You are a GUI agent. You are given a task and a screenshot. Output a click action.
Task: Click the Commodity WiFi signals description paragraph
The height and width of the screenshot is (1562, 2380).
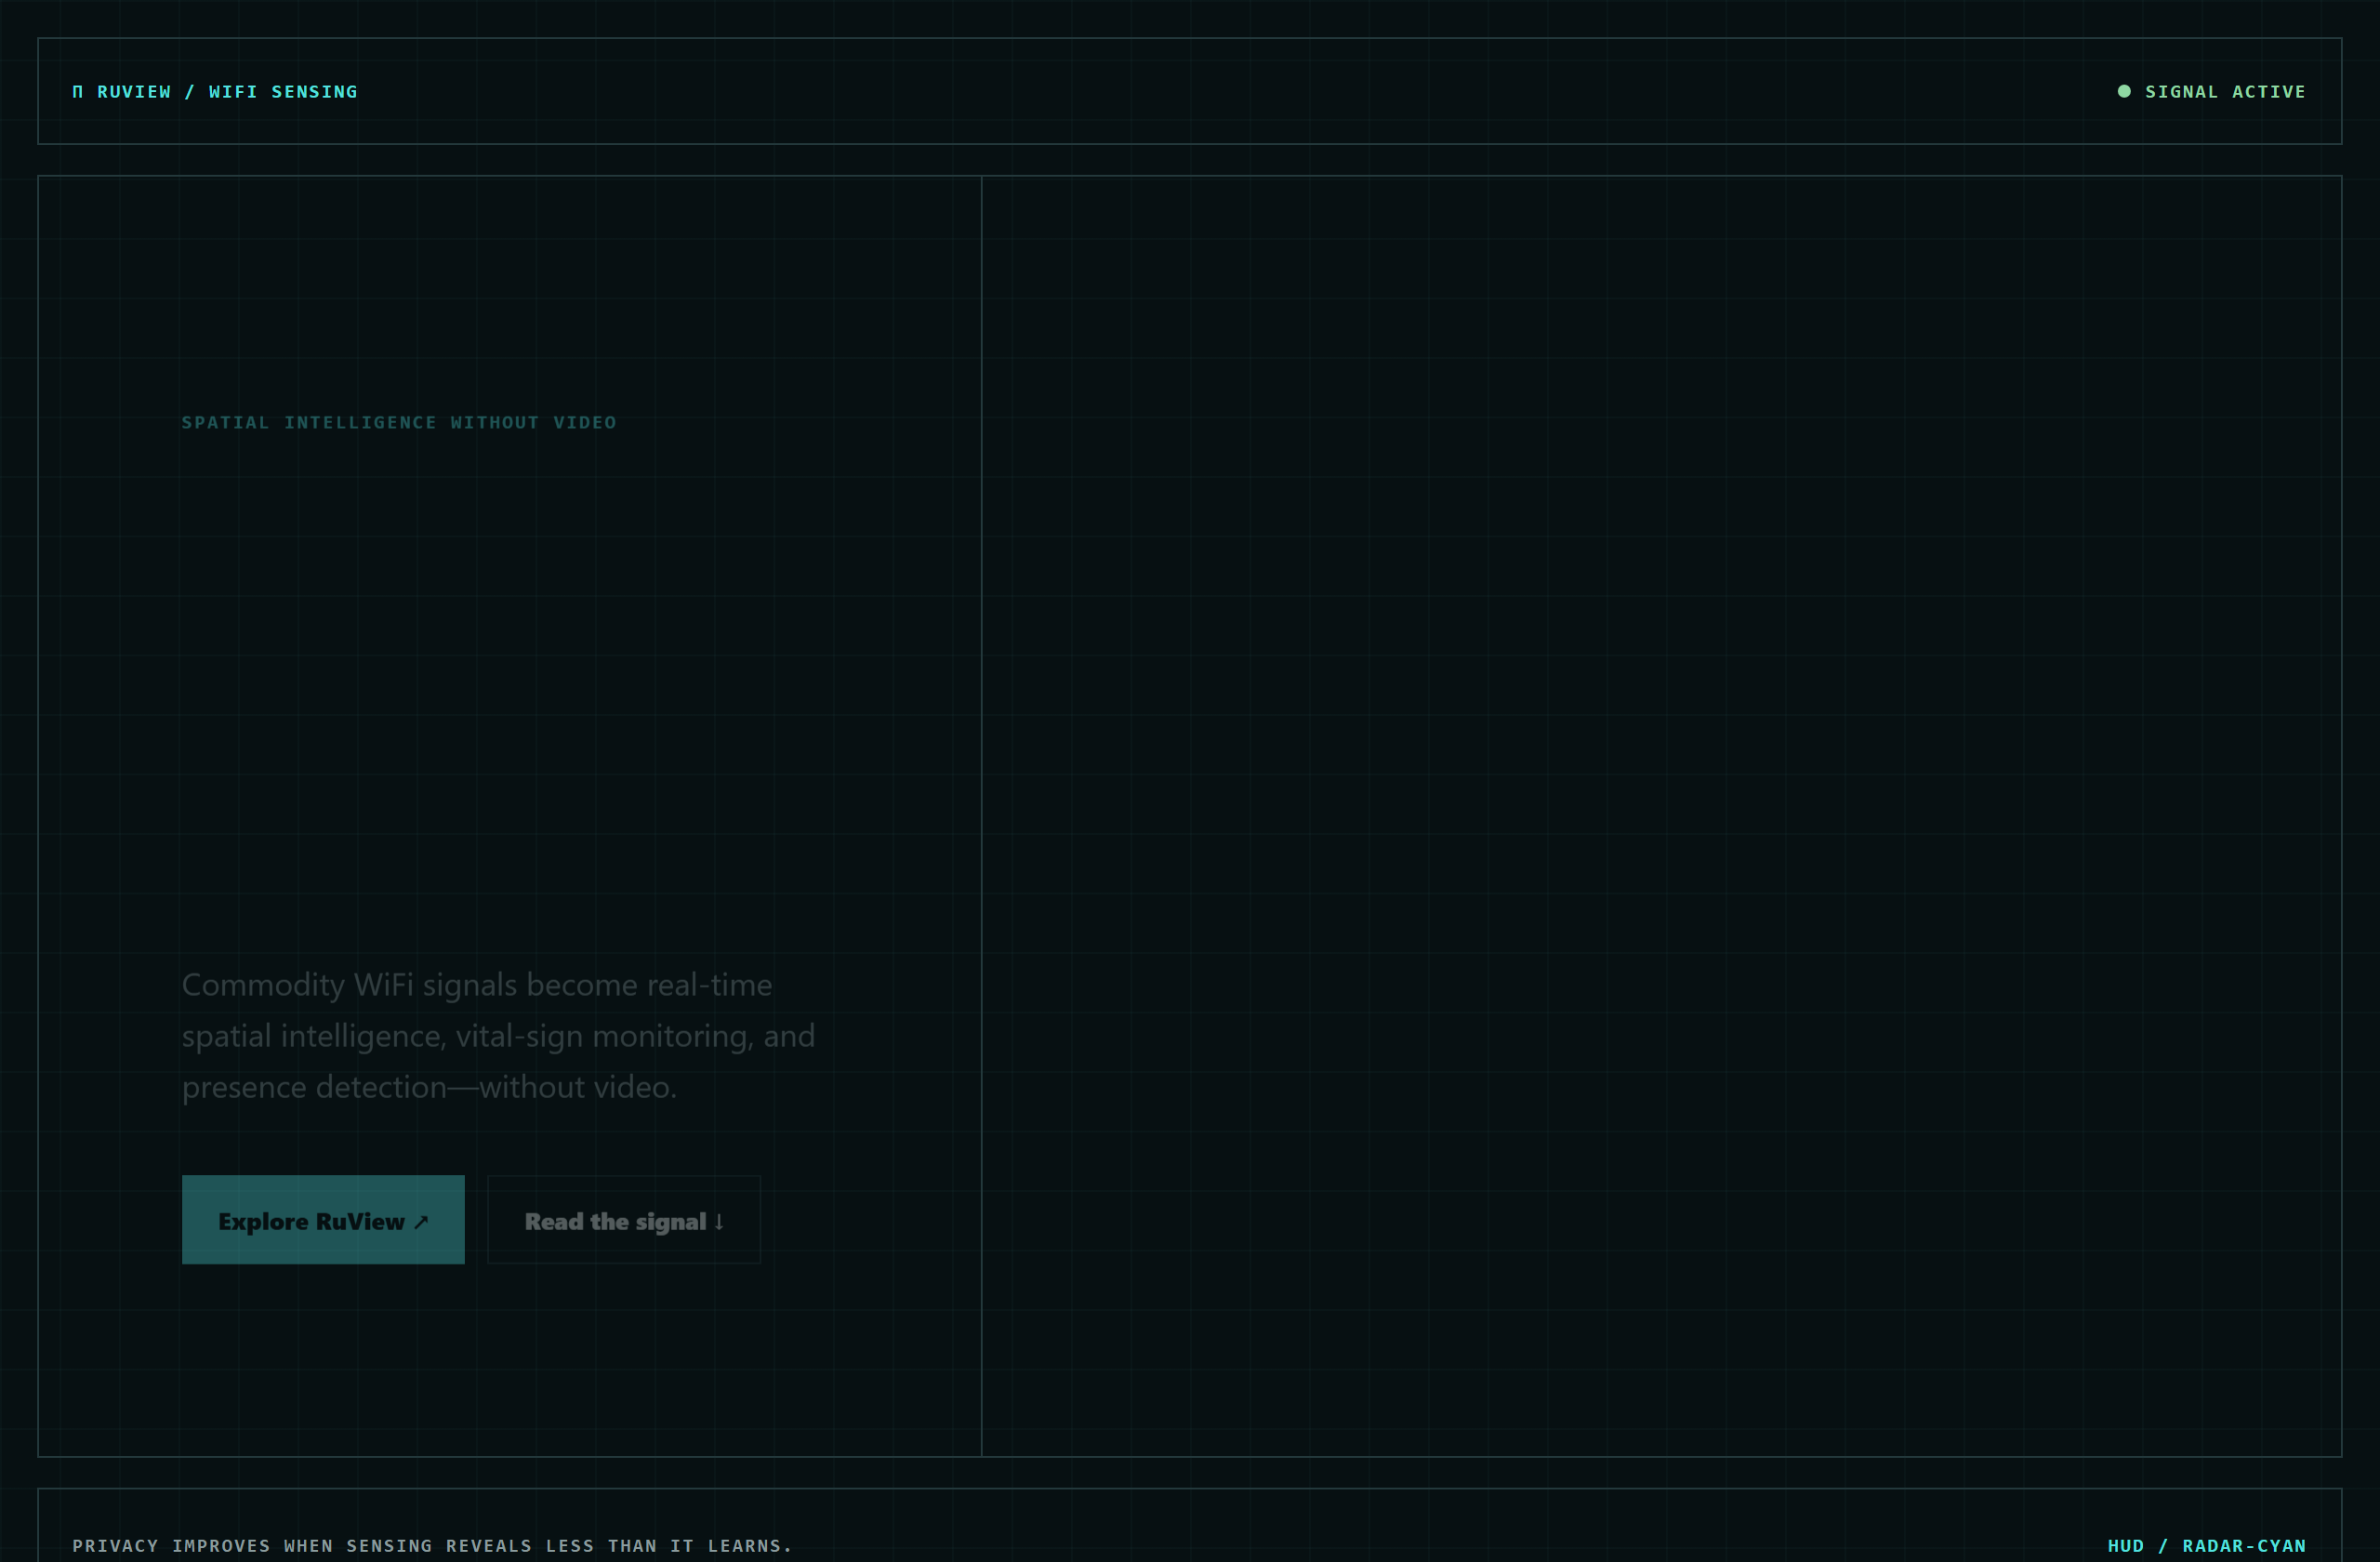tap(498, 1036)
